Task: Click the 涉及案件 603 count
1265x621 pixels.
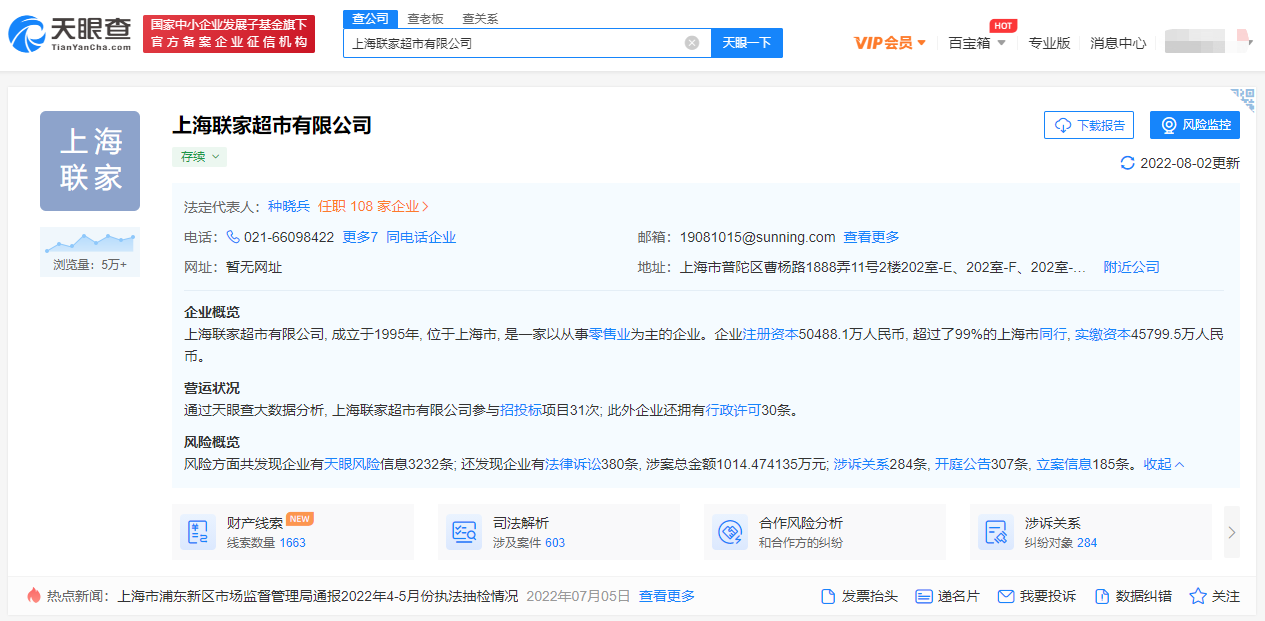Action: [x=529, y=543]
